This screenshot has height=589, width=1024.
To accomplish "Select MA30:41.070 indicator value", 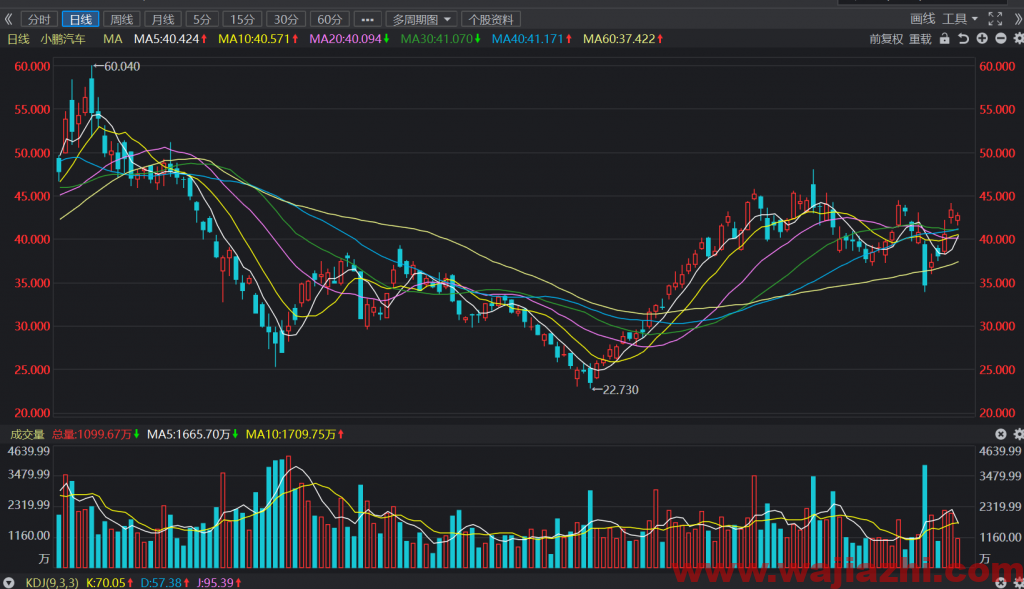I will [x=440, y=39].
